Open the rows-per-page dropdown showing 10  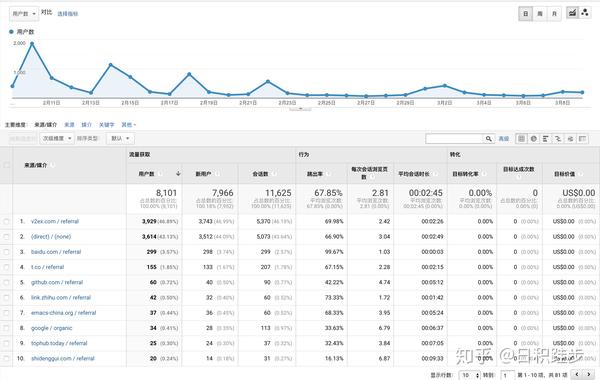point(469,375)
